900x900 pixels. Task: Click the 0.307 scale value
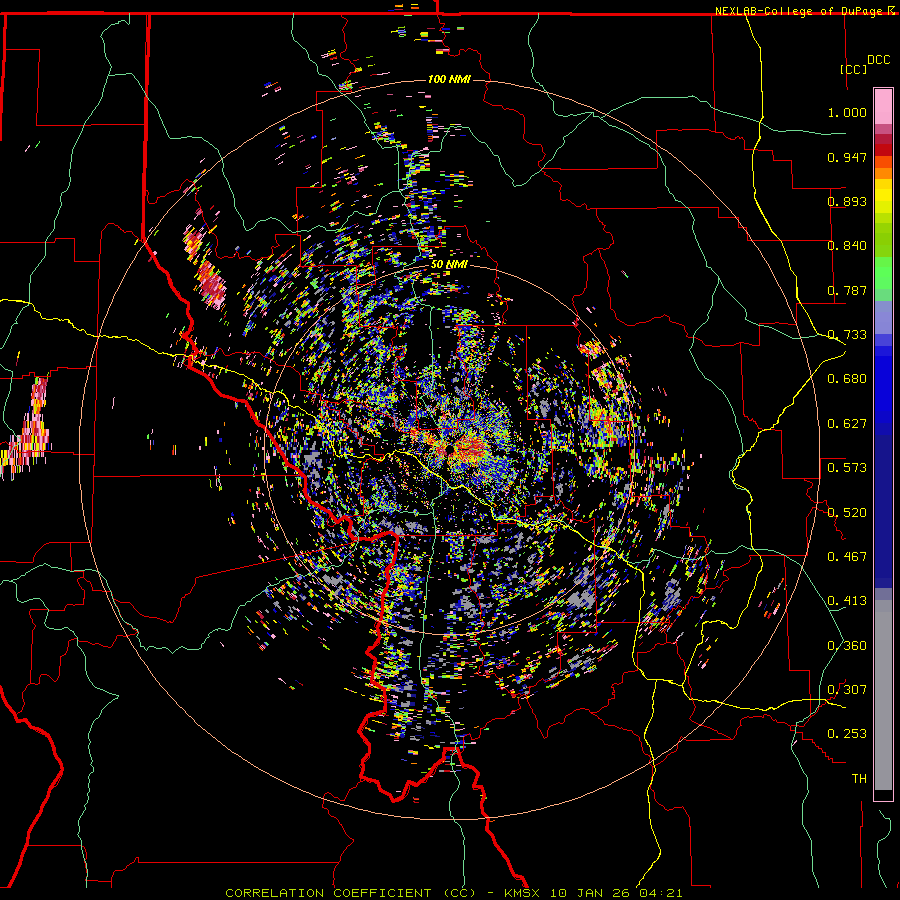click(847, 690)
